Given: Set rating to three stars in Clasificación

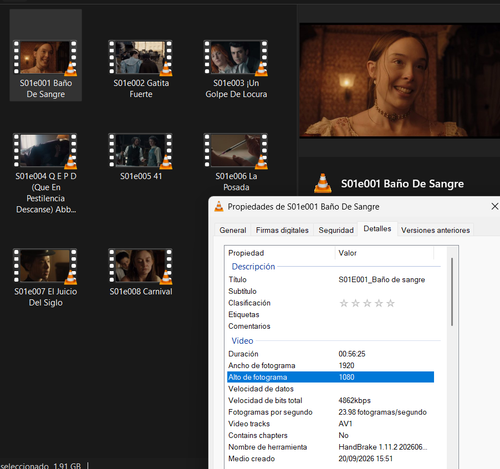Looking at the screenshot, I should tap(367, 303).
